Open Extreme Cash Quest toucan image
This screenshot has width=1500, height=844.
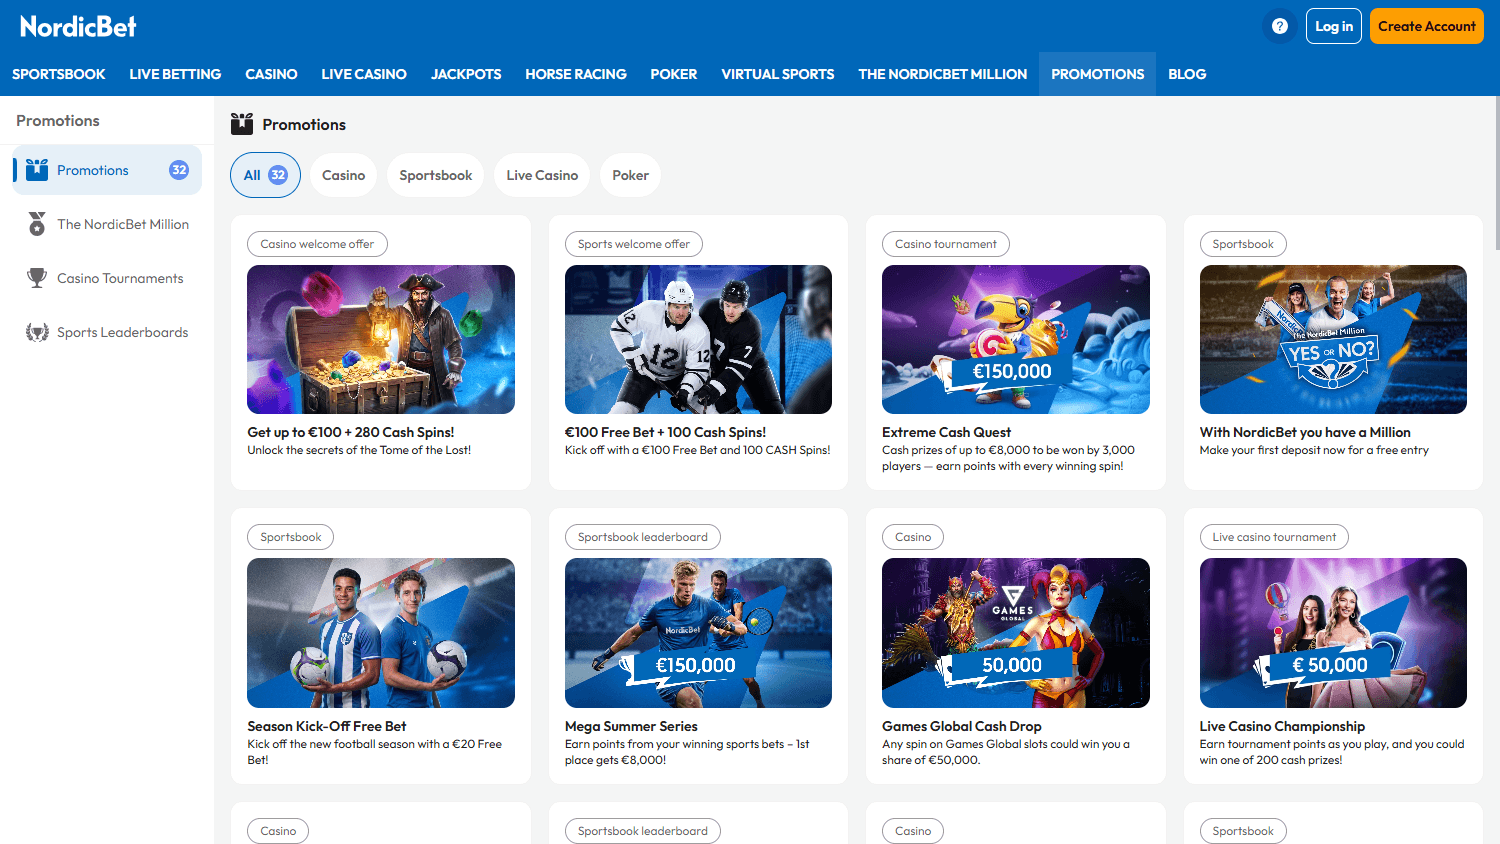tap(1016, 339)
